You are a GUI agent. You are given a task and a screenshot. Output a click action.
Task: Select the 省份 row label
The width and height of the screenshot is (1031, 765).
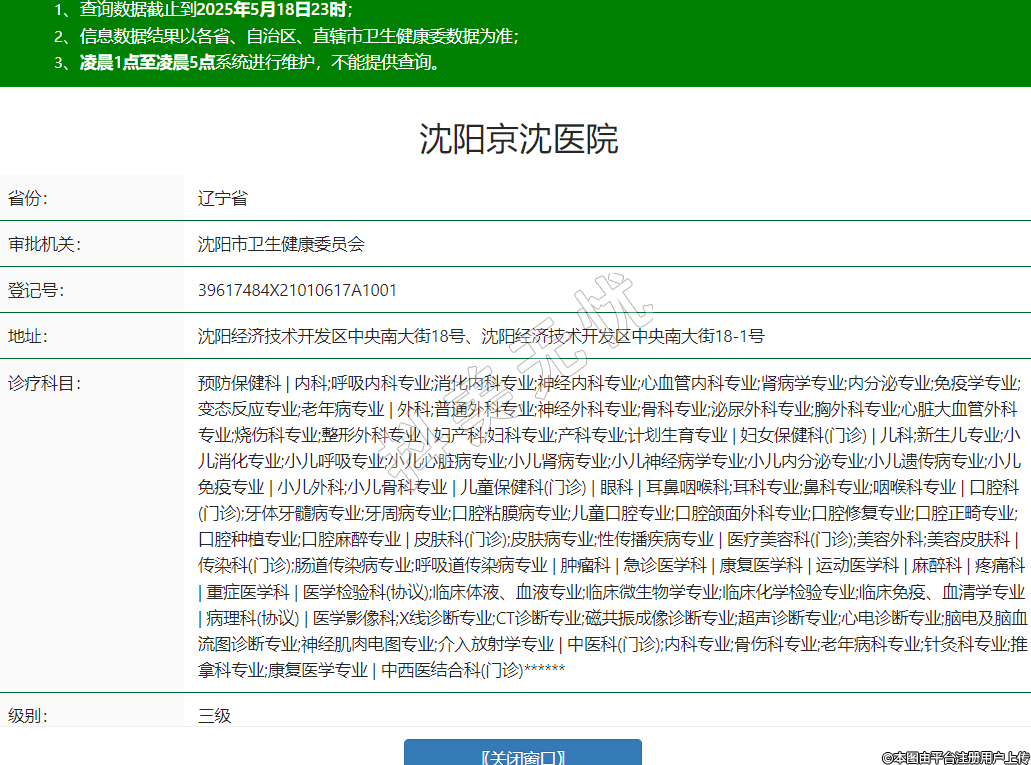coord(28,198)
